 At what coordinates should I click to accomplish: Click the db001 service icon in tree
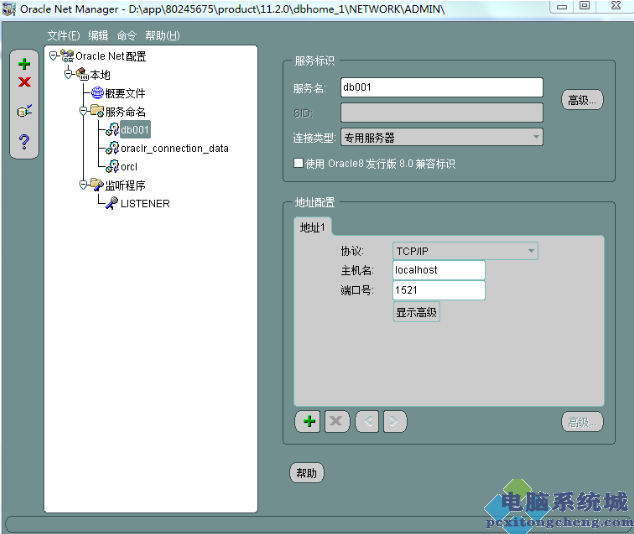[x=112, y=130]
